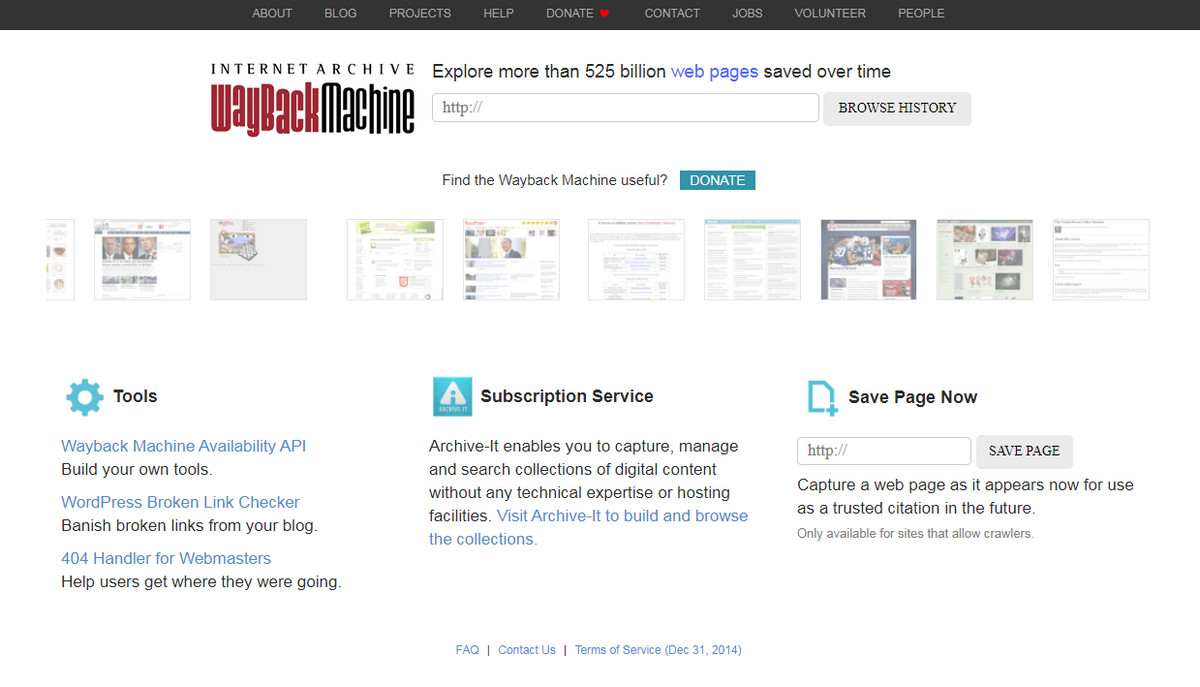Viewport: 1200px width, 687px height.
Task: Click the http:// search input field
Action: coord(625,107)
